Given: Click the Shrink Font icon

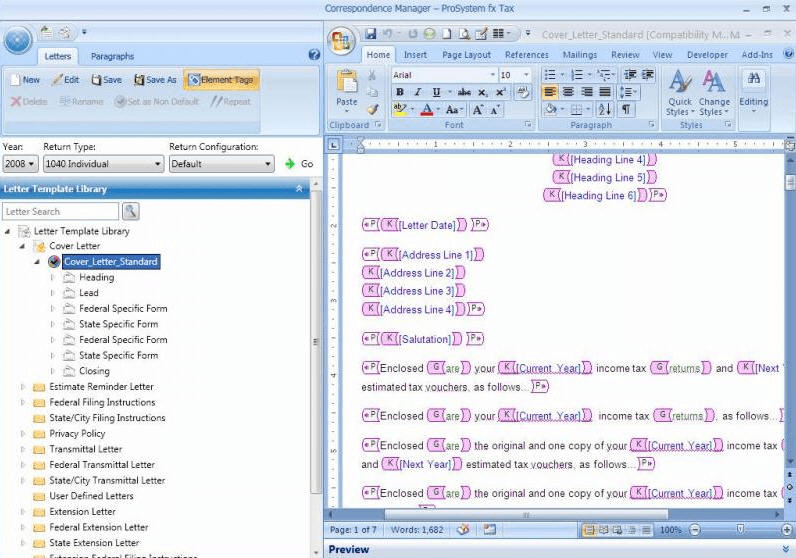Looking at the screenshot, I should click(495, 109).
